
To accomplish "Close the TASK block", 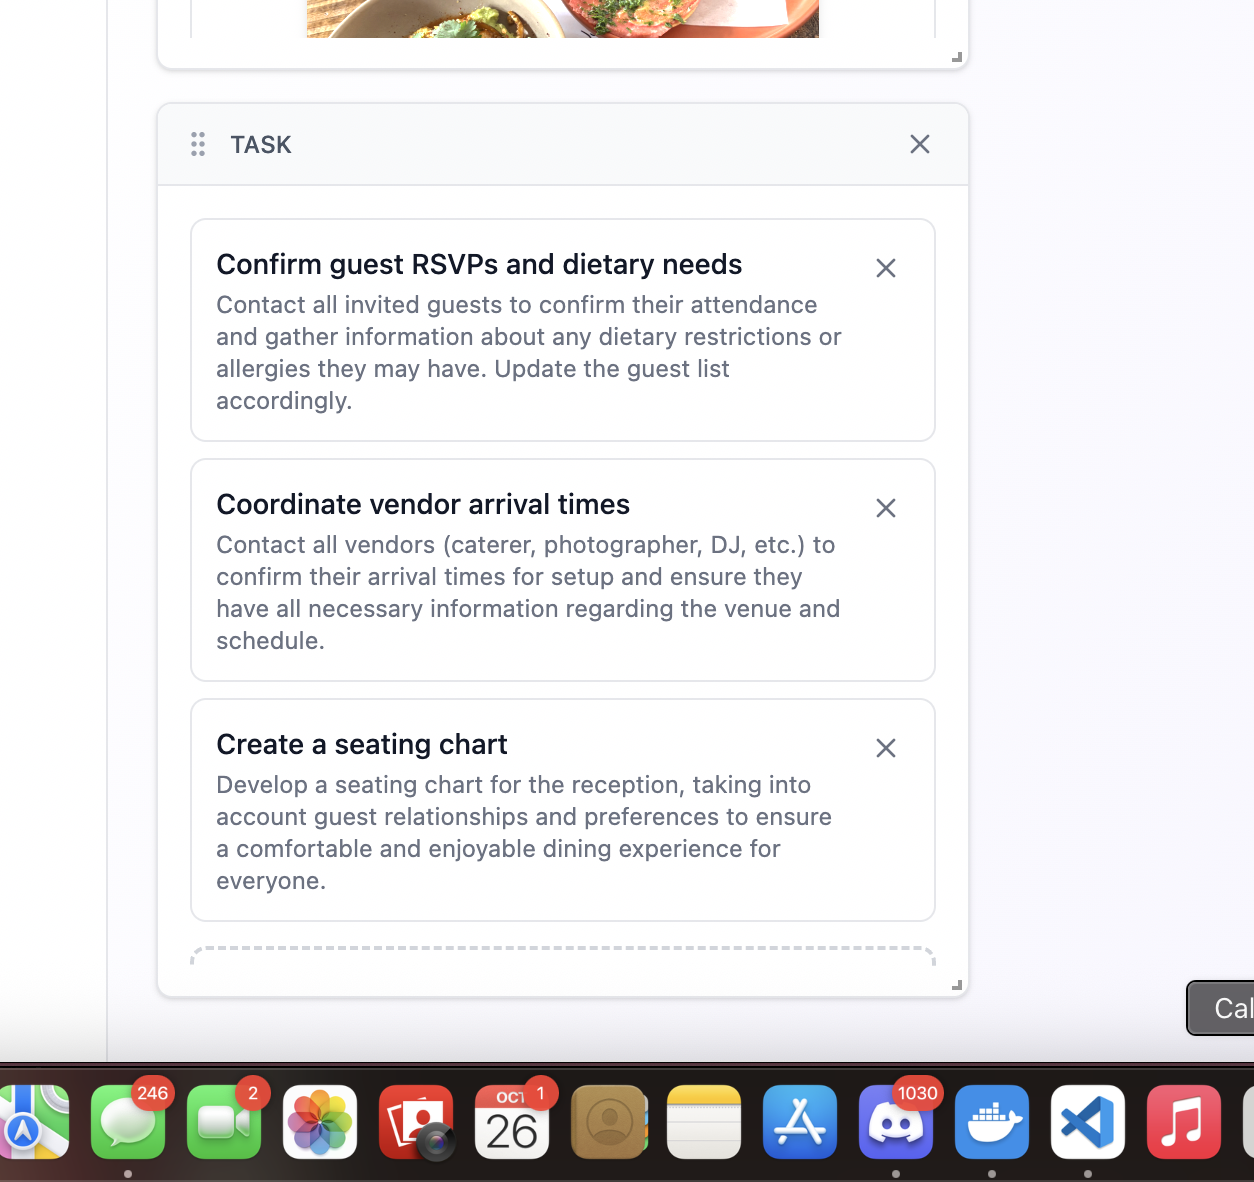I will (x=920, y=144).
